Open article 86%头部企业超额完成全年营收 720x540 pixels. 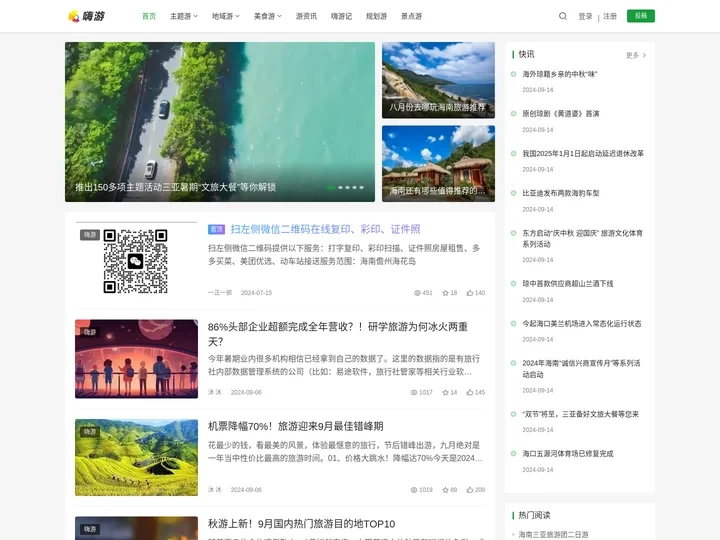click(338, 334)
